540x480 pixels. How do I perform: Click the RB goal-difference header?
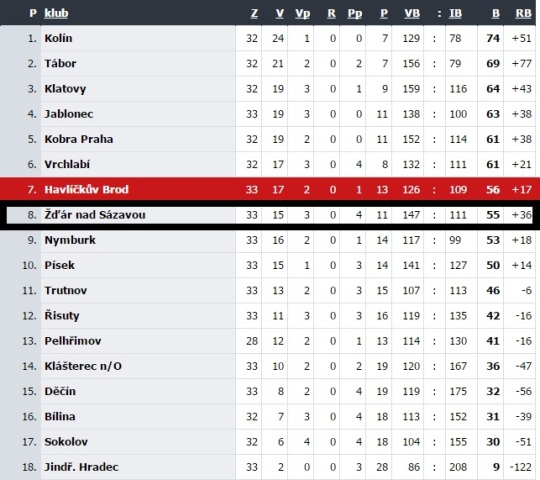(523, 13)
